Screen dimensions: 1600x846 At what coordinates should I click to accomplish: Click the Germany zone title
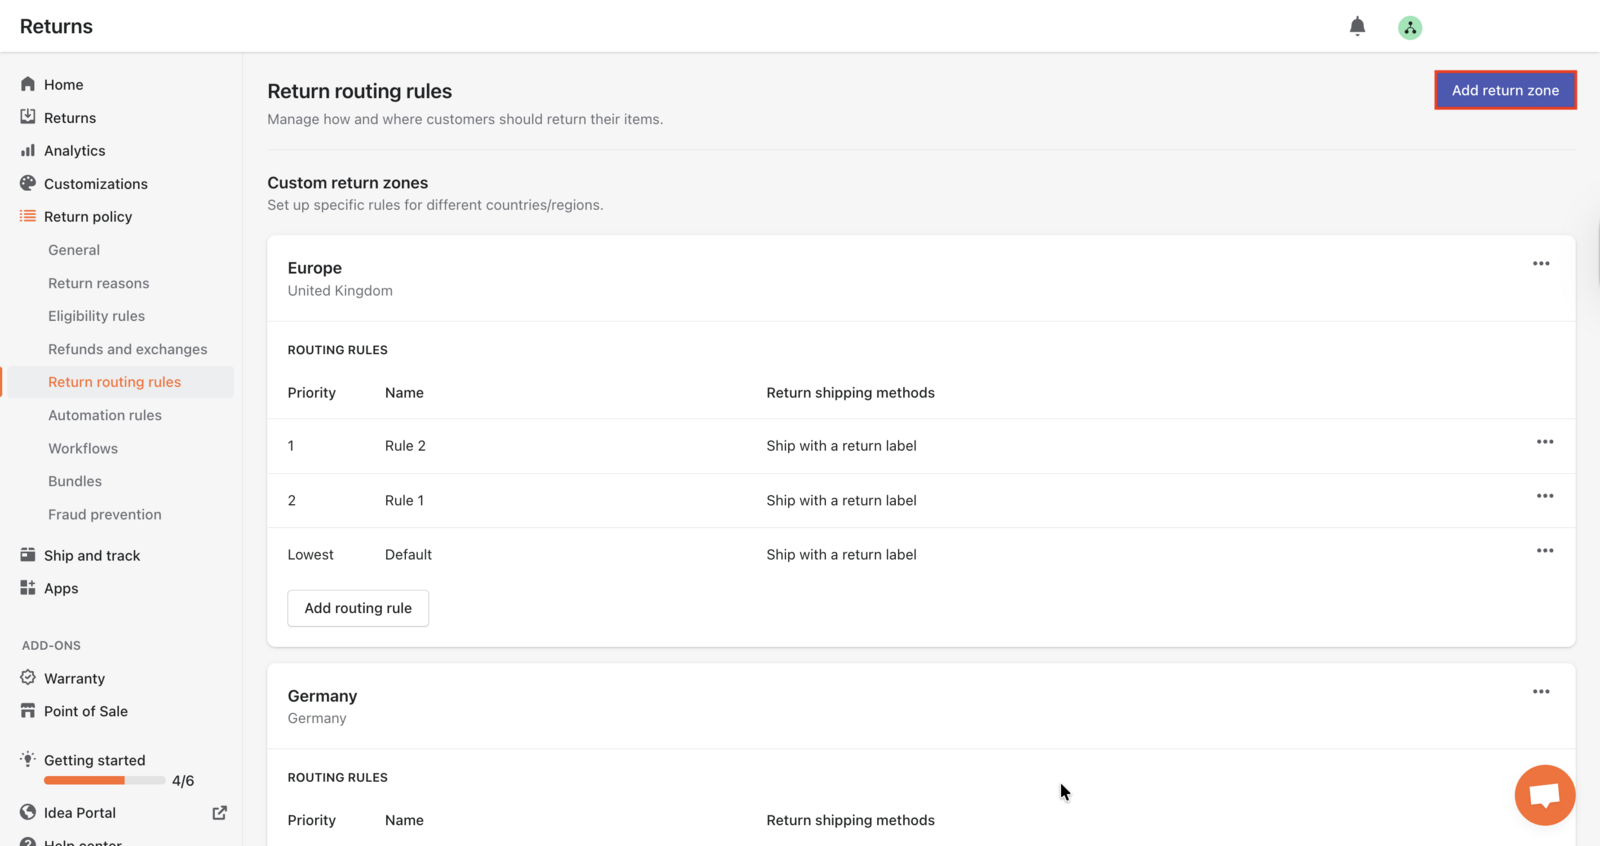(322, 696)
